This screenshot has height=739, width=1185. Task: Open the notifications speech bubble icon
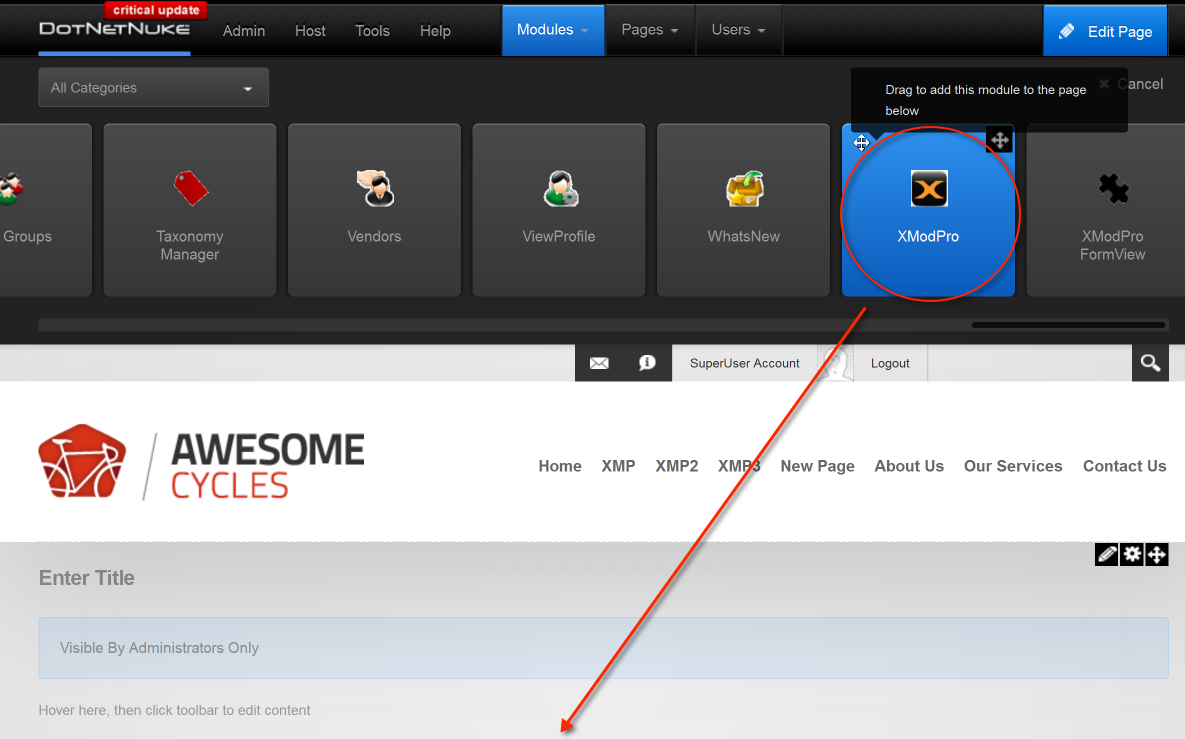click(x=647, y=363)
